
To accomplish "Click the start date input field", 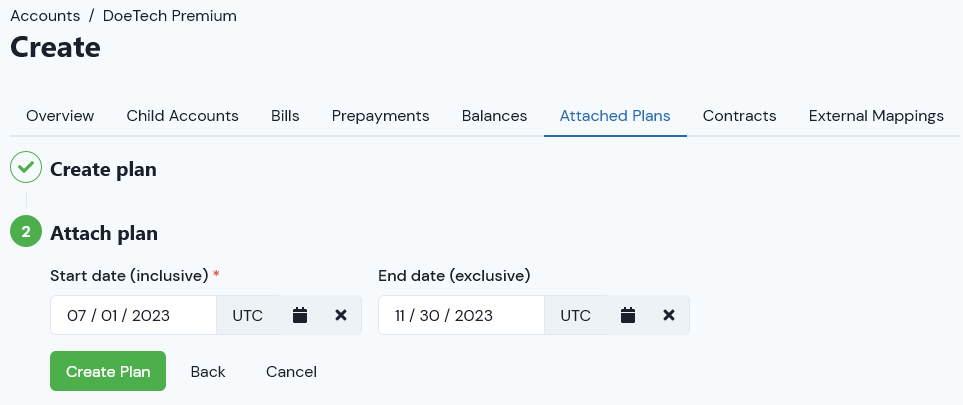I will click(133, 315).
